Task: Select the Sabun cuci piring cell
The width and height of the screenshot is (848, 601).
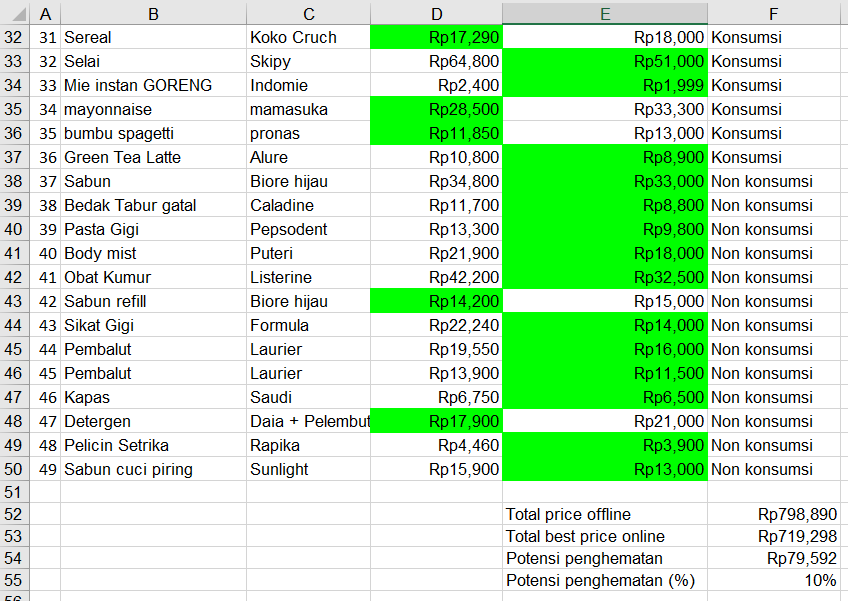Action: (x=153, y=469)
